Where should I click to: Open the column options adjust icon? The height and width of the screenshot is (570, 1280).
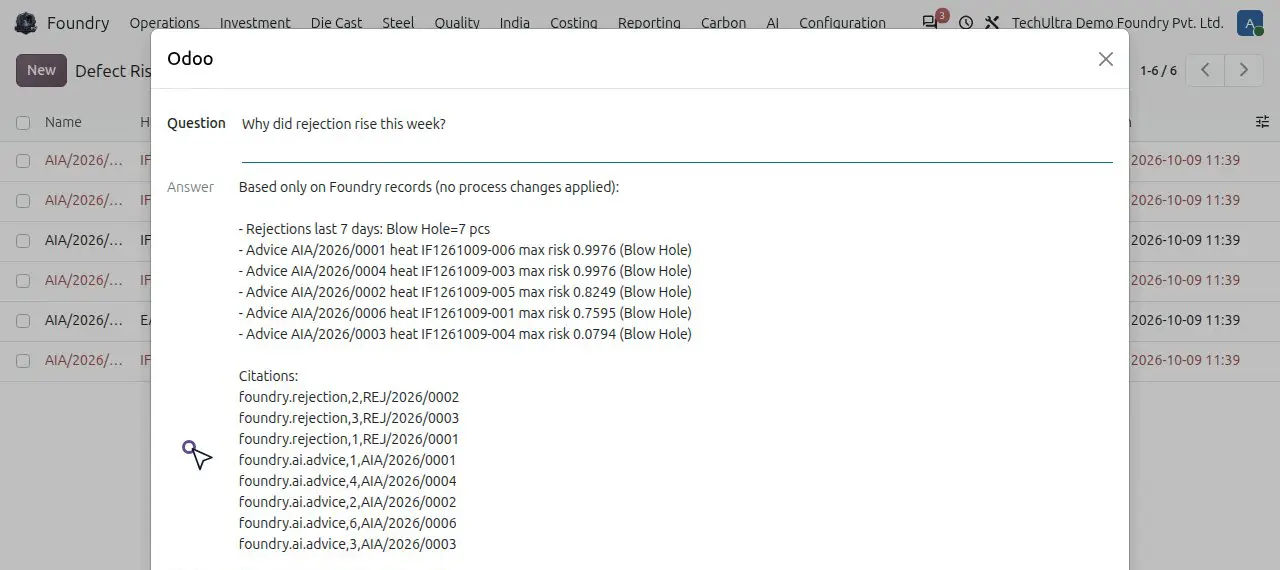(1262, 122)
